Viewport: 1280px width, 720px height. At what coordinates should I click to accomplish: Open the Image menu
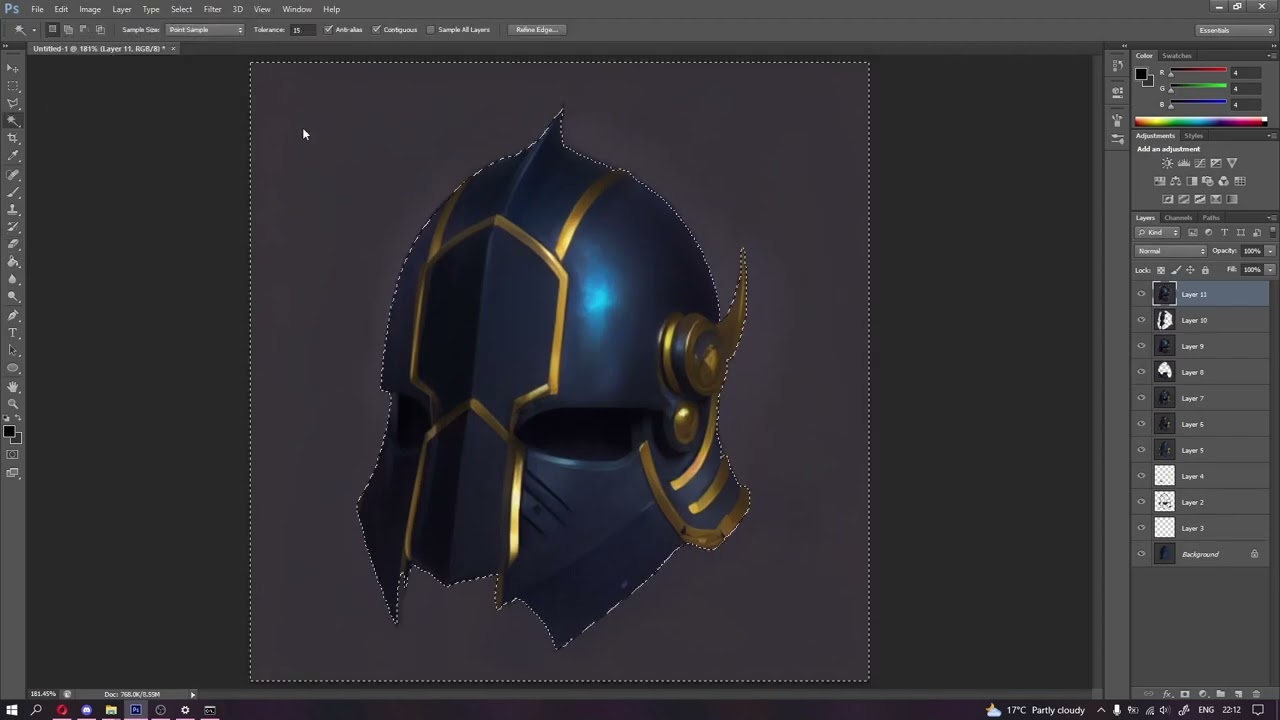(90, 9)
